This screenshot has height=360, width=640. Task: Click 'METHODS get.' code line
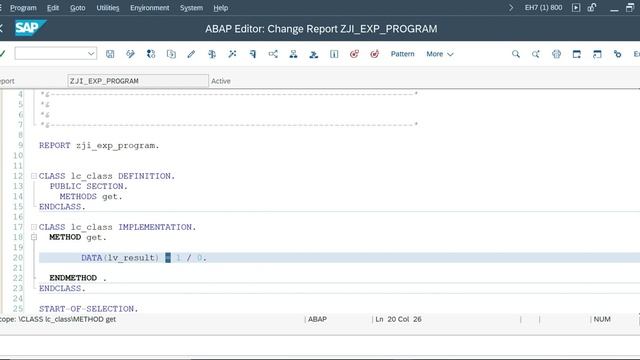click(91, 196)
